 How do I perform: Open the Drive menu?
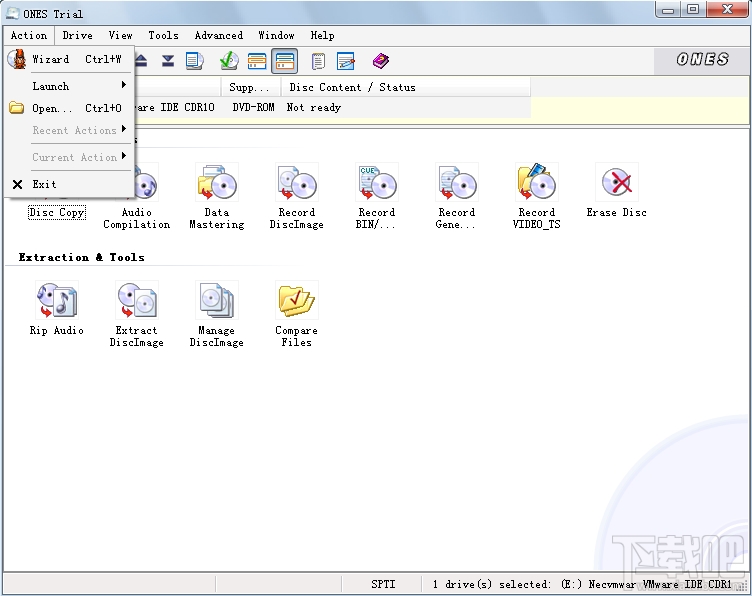pyautogui.click(x=78, y=35)
